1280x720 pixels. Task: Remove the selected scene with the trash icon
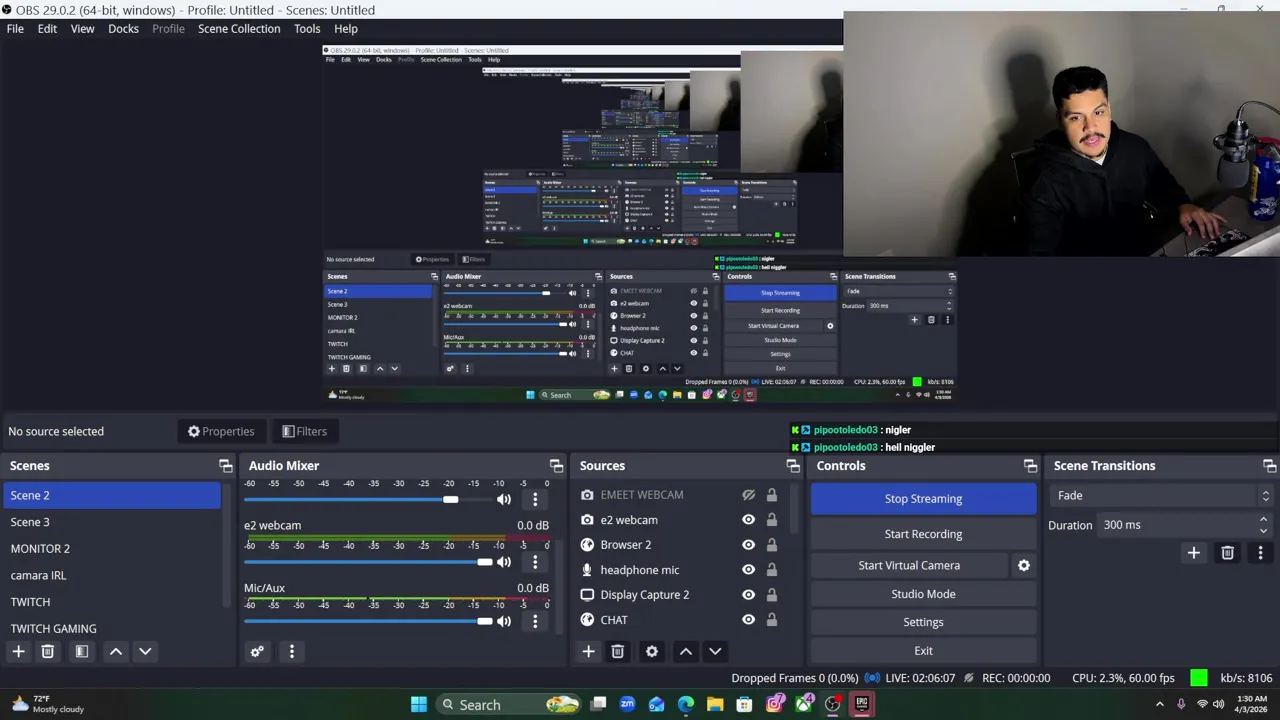(47, 651)
